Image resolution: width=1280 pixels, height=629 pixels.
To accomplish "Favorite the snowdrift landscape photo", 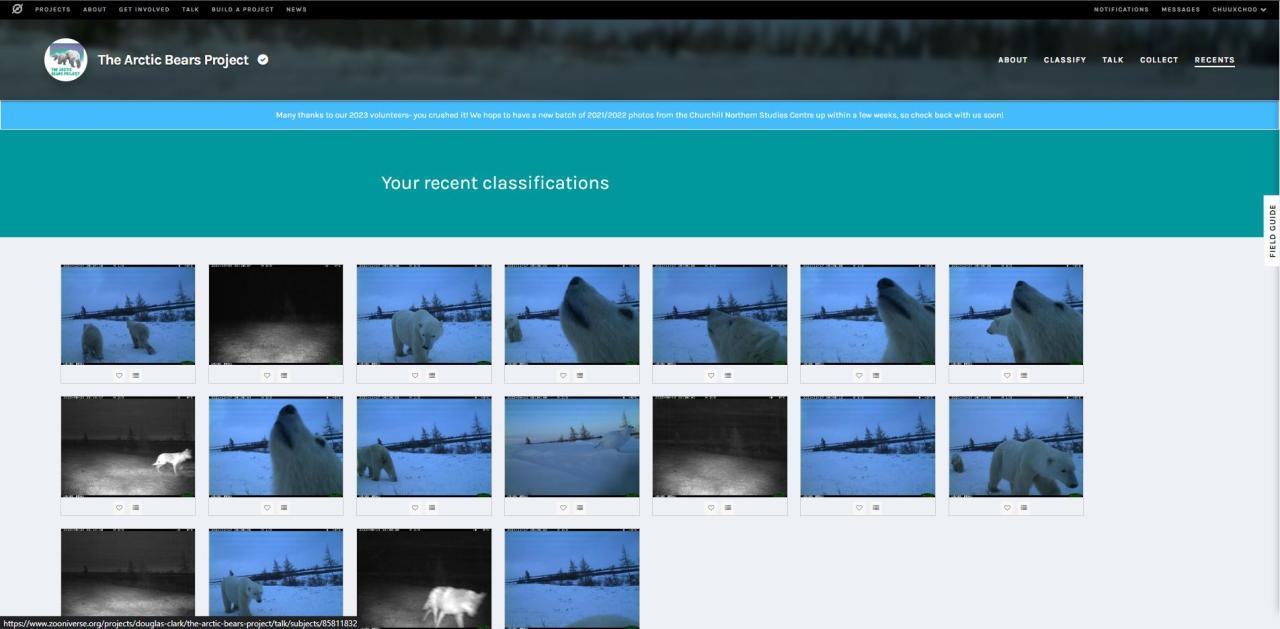I will coord(563,508).
